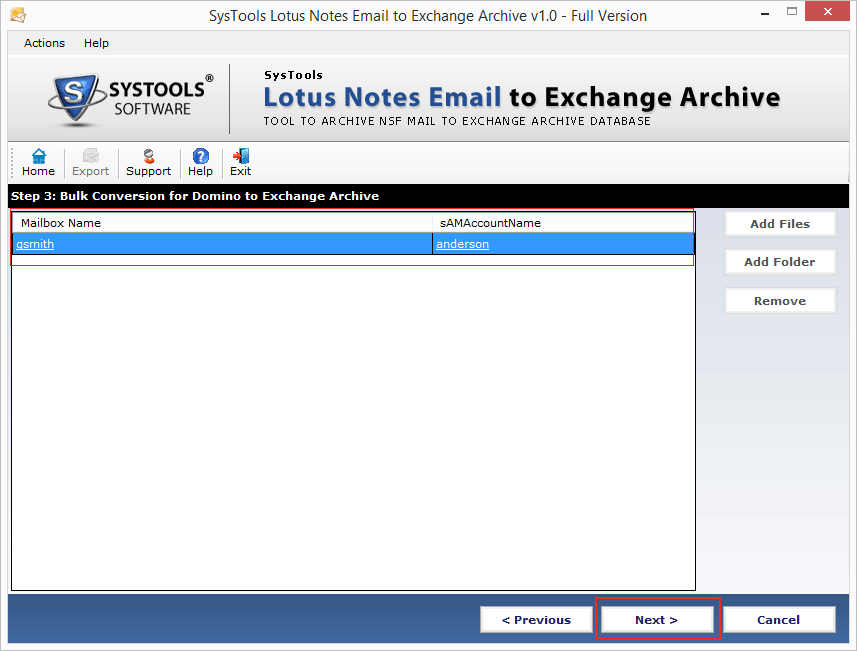Go back with the Previous button
Image resolution: width=857 pixels, height=651 pixels.
click(x=536, y=620)
